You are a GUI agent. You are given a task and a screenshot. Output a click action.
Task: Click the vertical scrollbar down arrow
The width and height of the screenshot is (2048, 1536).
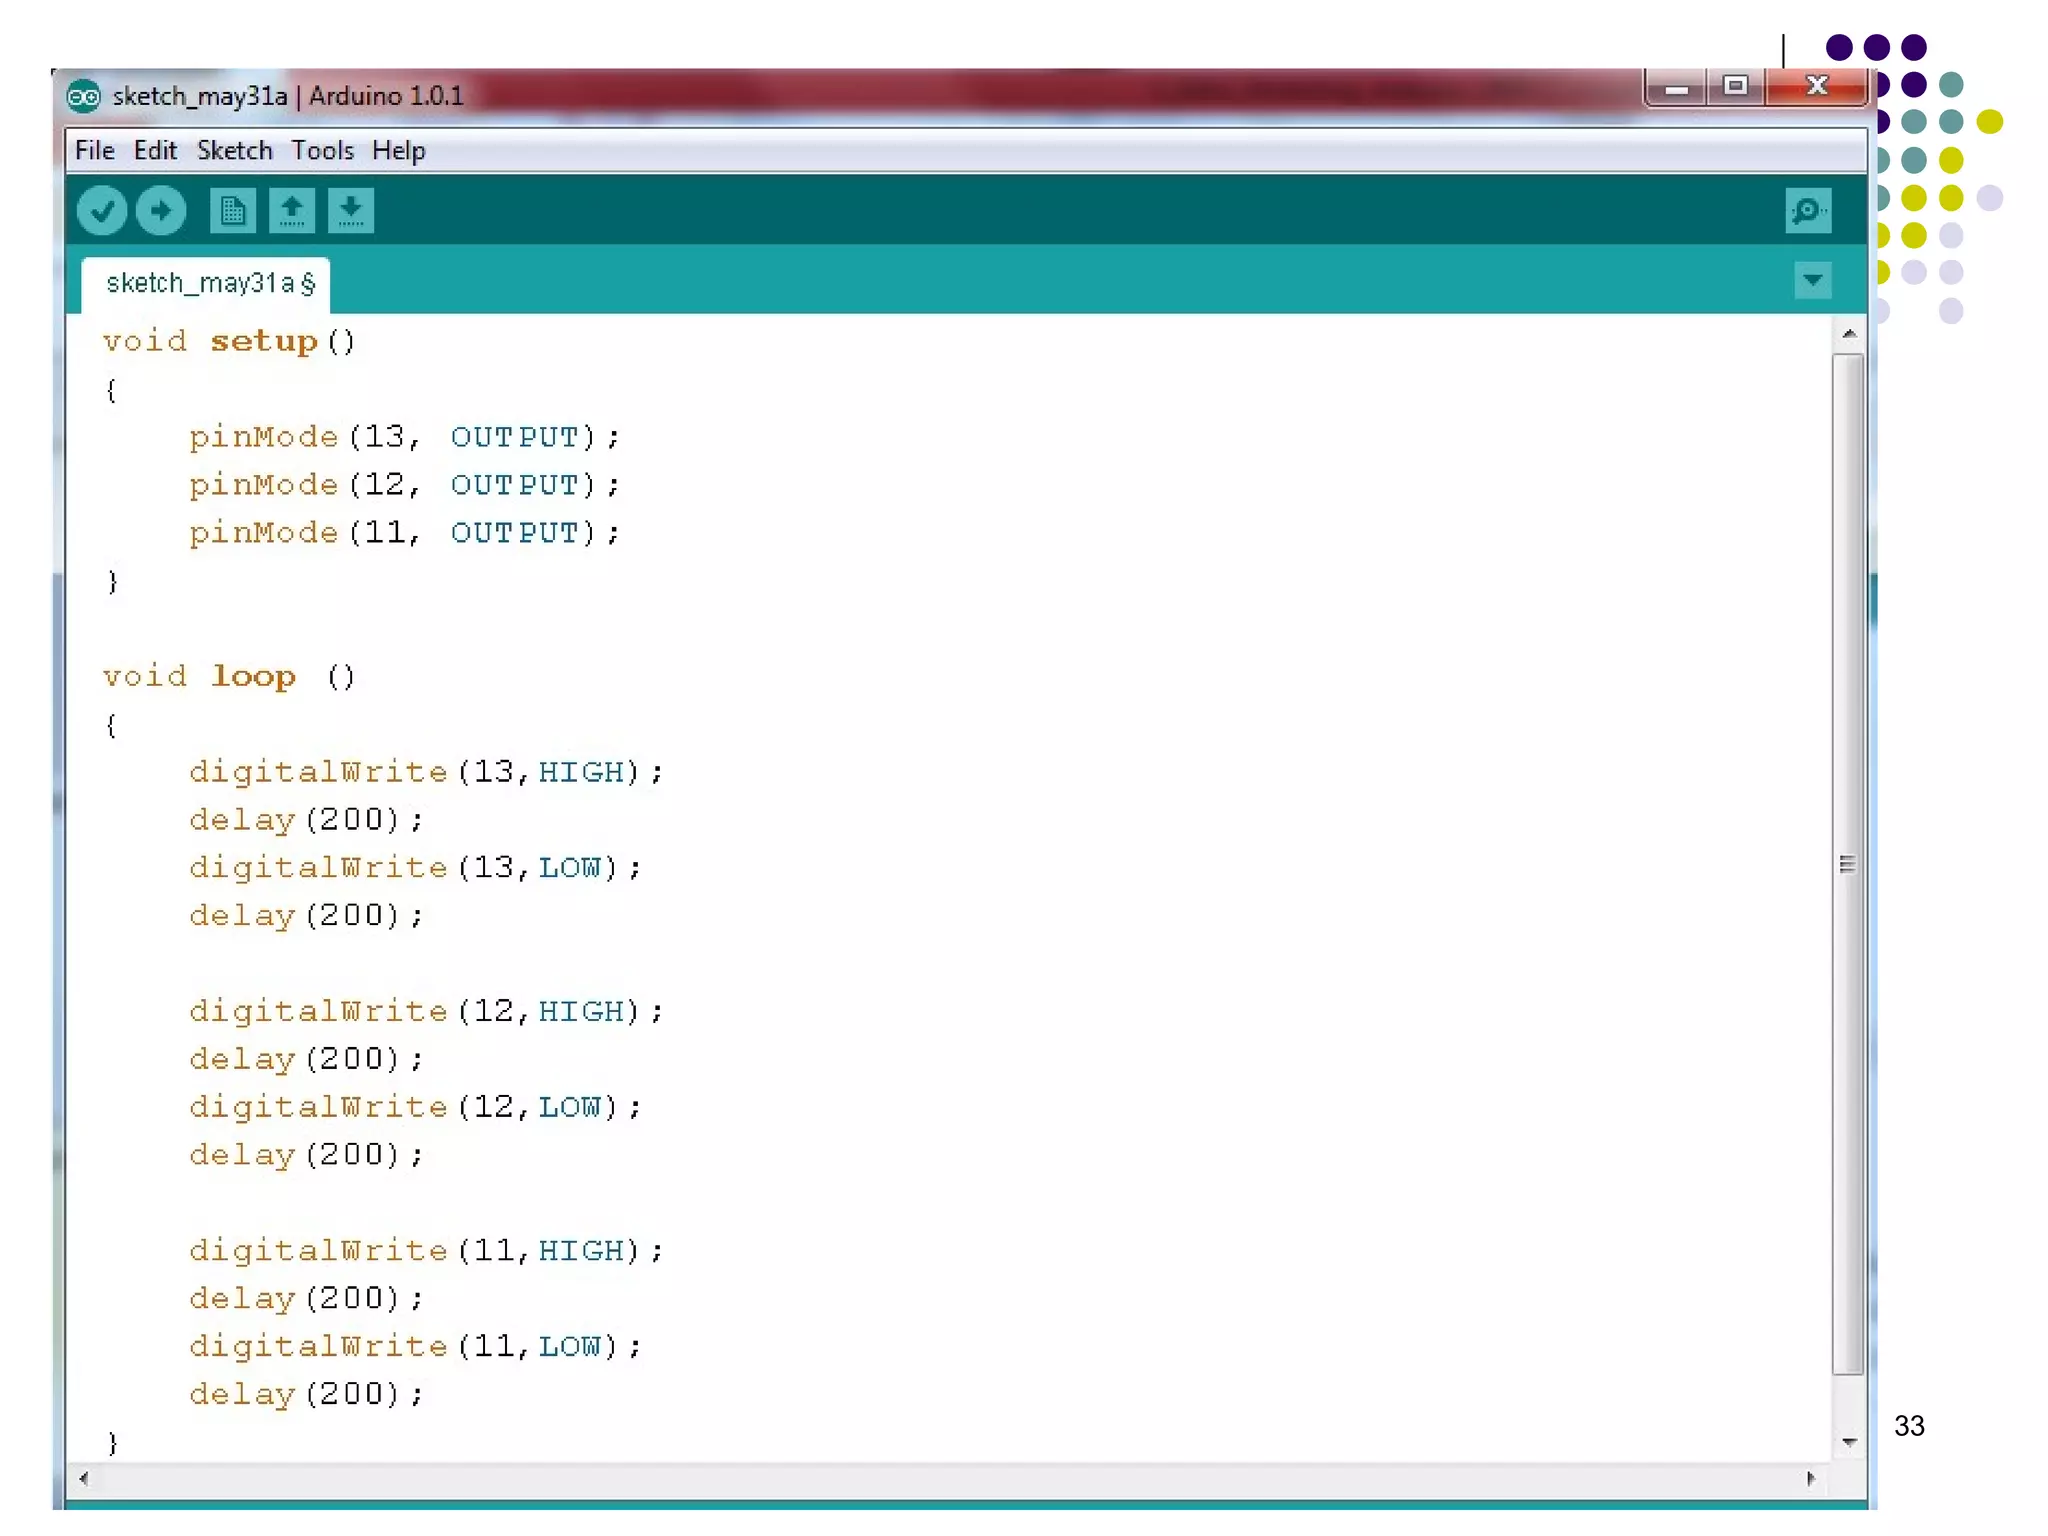[x=1849, y=1442]
